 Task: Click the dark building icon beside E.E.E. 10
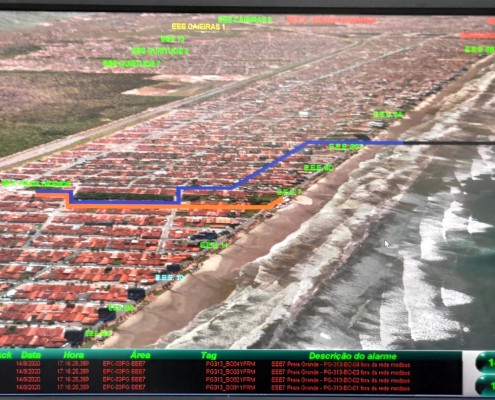(x=173, y=268)
